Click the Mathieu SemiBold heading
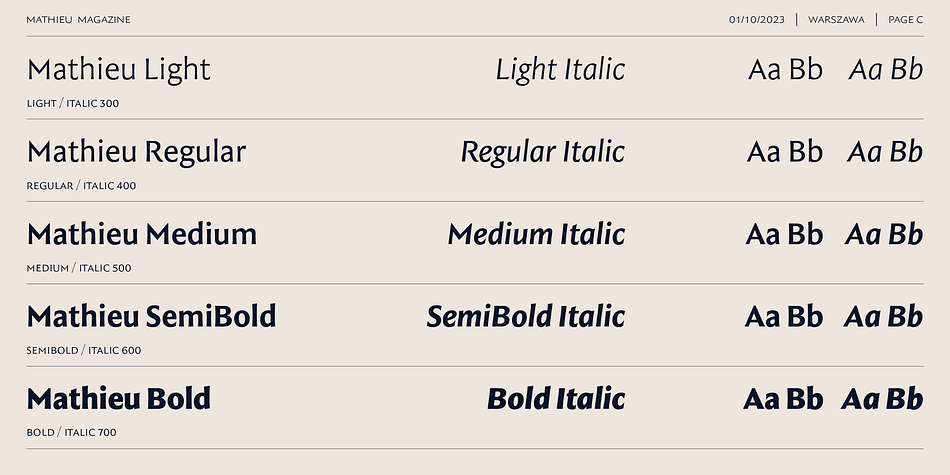Viewport: 950px width, 475px height. 151,317
